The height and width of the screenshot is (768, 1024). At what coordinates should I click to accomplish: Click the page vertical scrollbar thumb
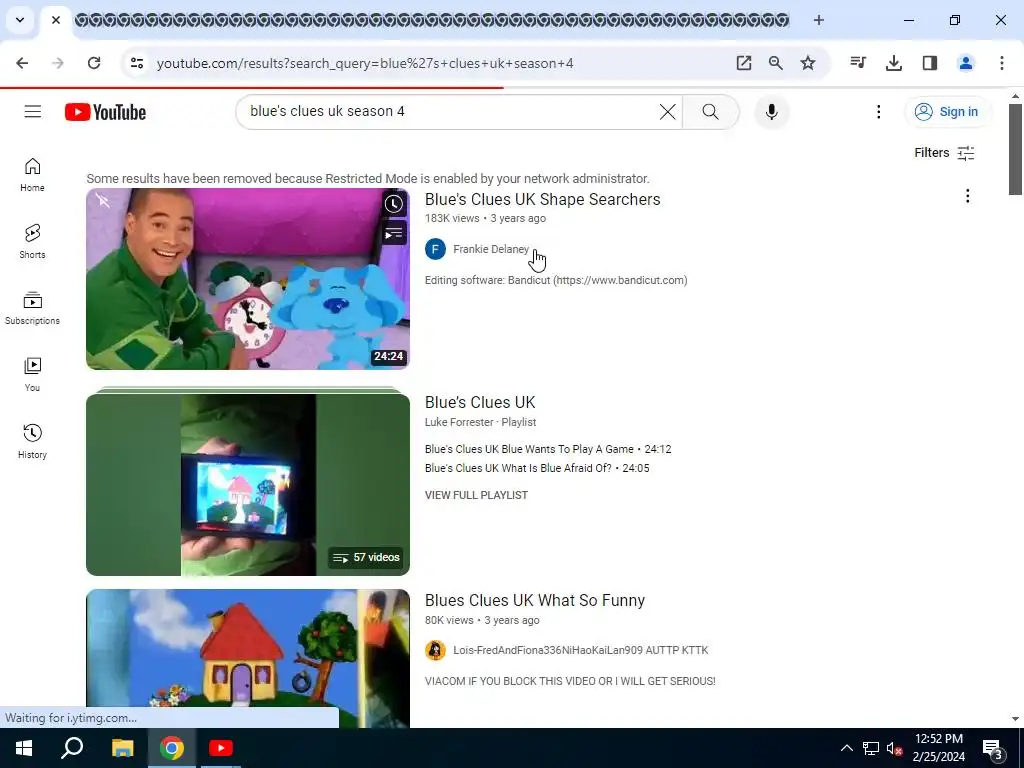[1015, 149]
